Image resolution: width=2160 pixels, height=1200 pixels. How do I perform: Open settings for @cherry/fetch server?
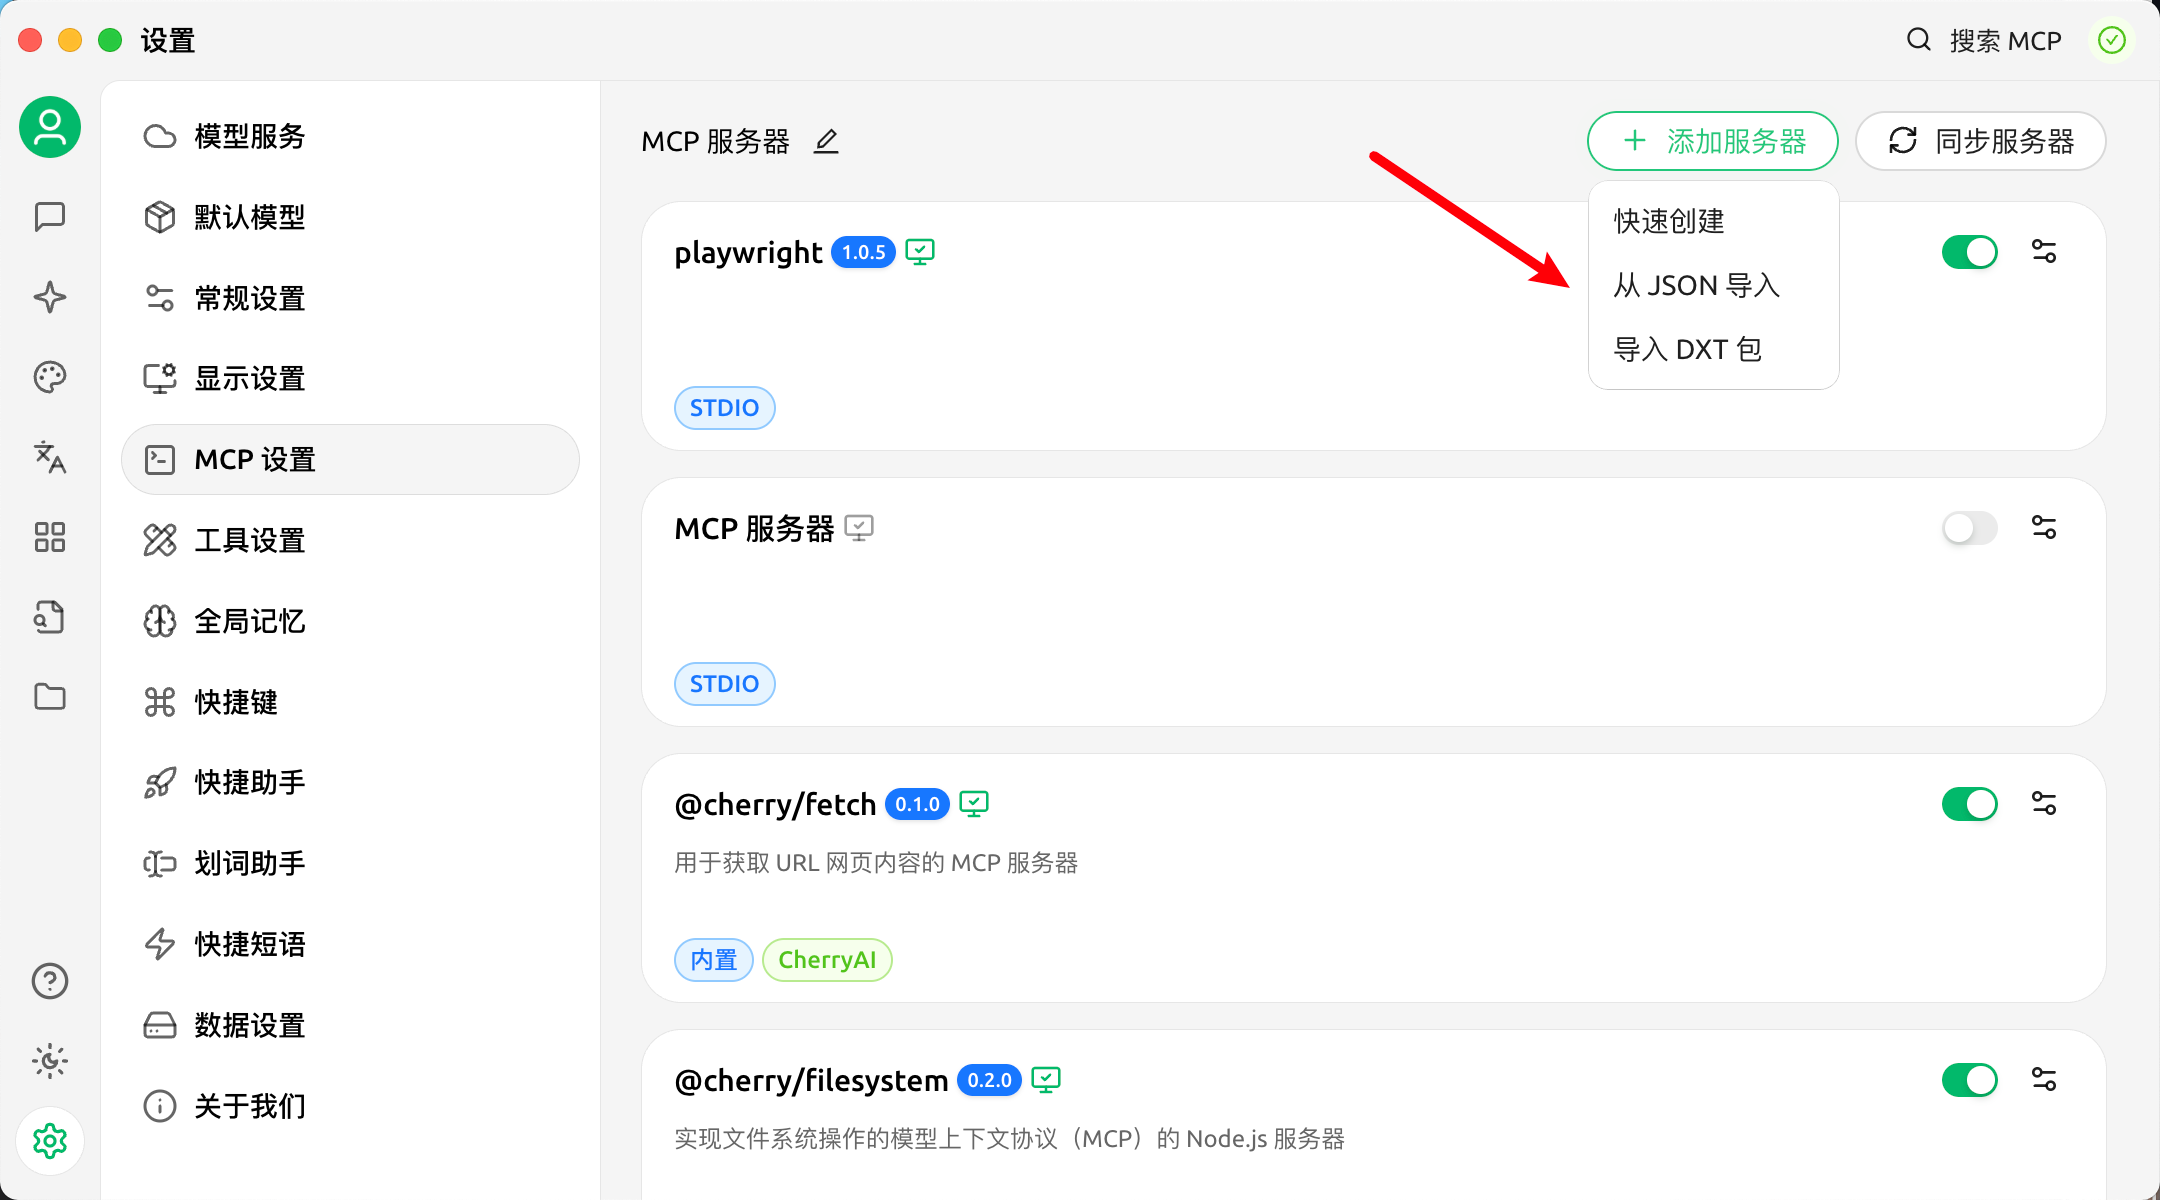click(2044, 804)
